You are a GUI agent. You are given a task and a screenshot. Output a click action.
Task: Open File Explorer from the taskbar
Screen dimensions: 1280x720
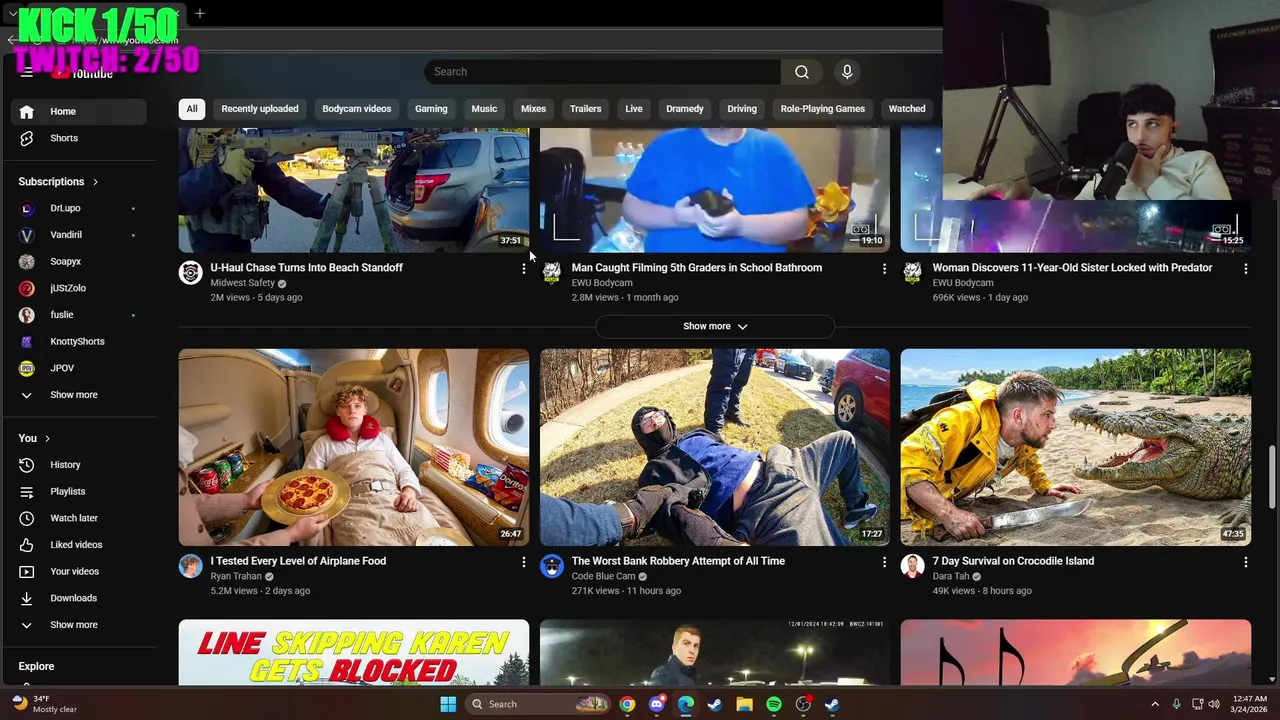click(x=744, y=704)
